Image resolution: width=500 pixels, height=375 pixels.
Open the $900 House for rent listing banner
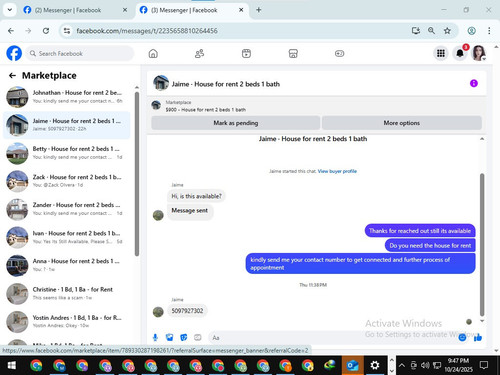(317, 106)
